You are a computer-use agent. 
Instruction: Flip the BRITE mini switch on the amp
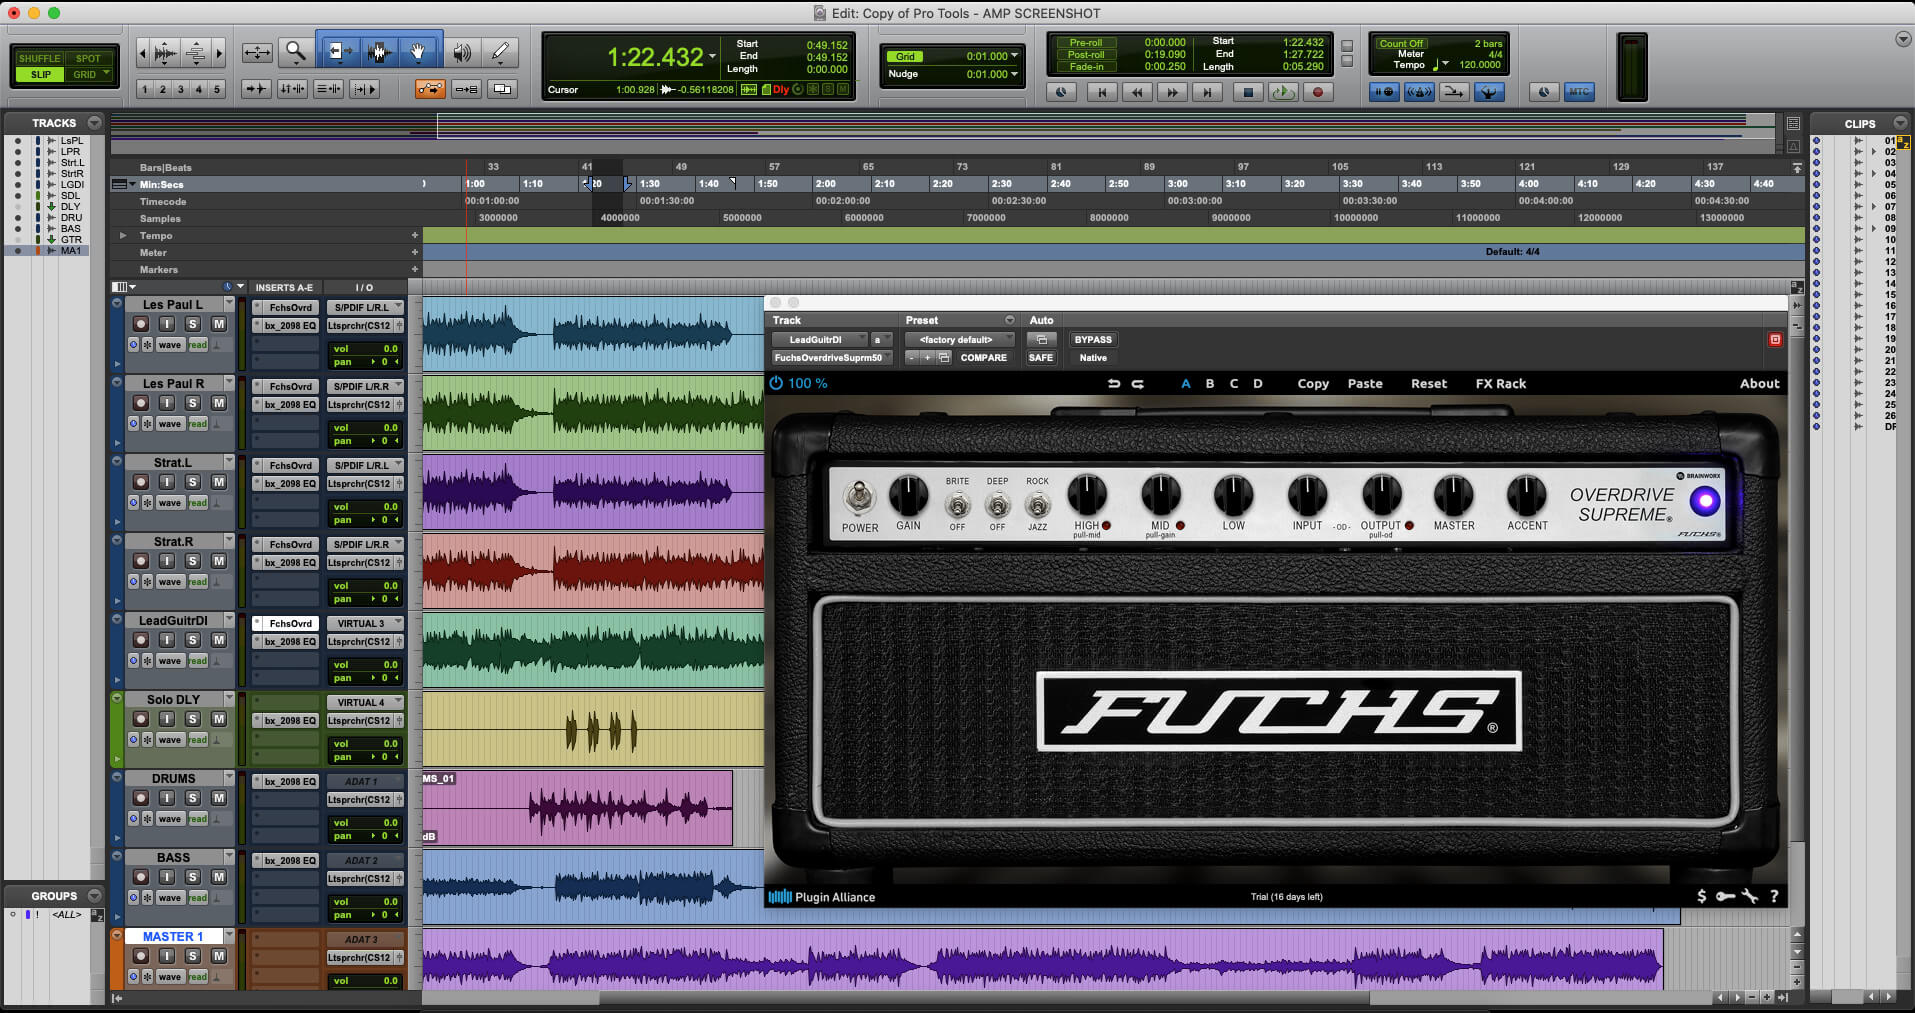(958, 505)
